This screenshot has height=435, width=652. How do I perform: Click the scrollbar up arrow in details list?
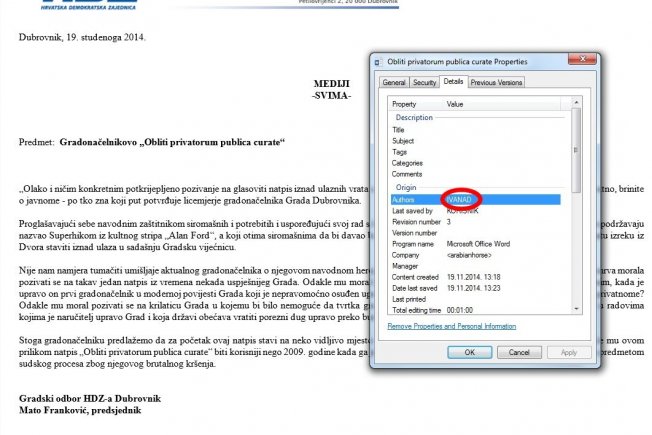pos(576,102)
